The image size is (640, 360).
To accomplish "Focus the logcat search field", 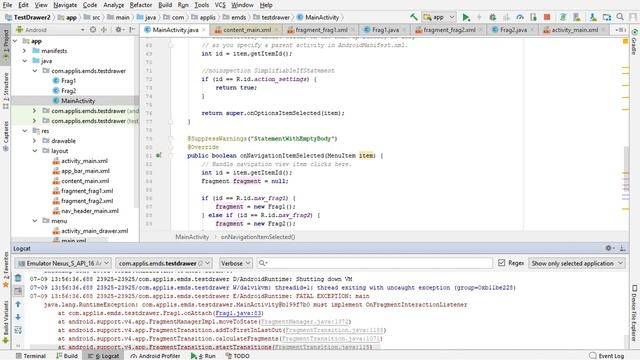I will pyautogui.click(x=375, y=263).
